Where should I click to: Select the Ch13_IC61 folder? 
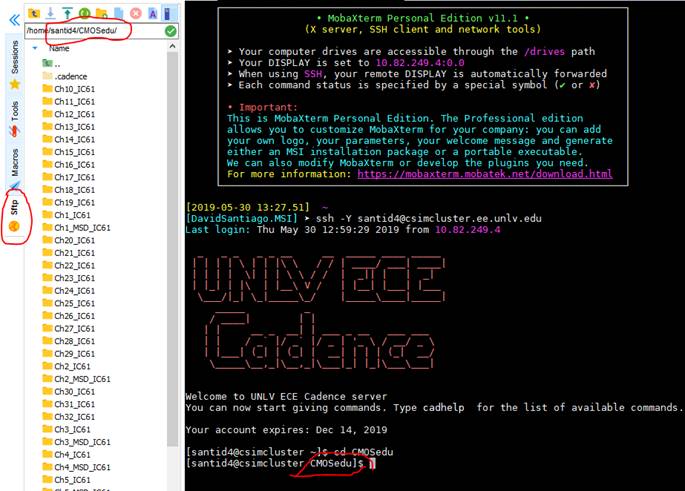pyautogui.click(x=69, y=127)
